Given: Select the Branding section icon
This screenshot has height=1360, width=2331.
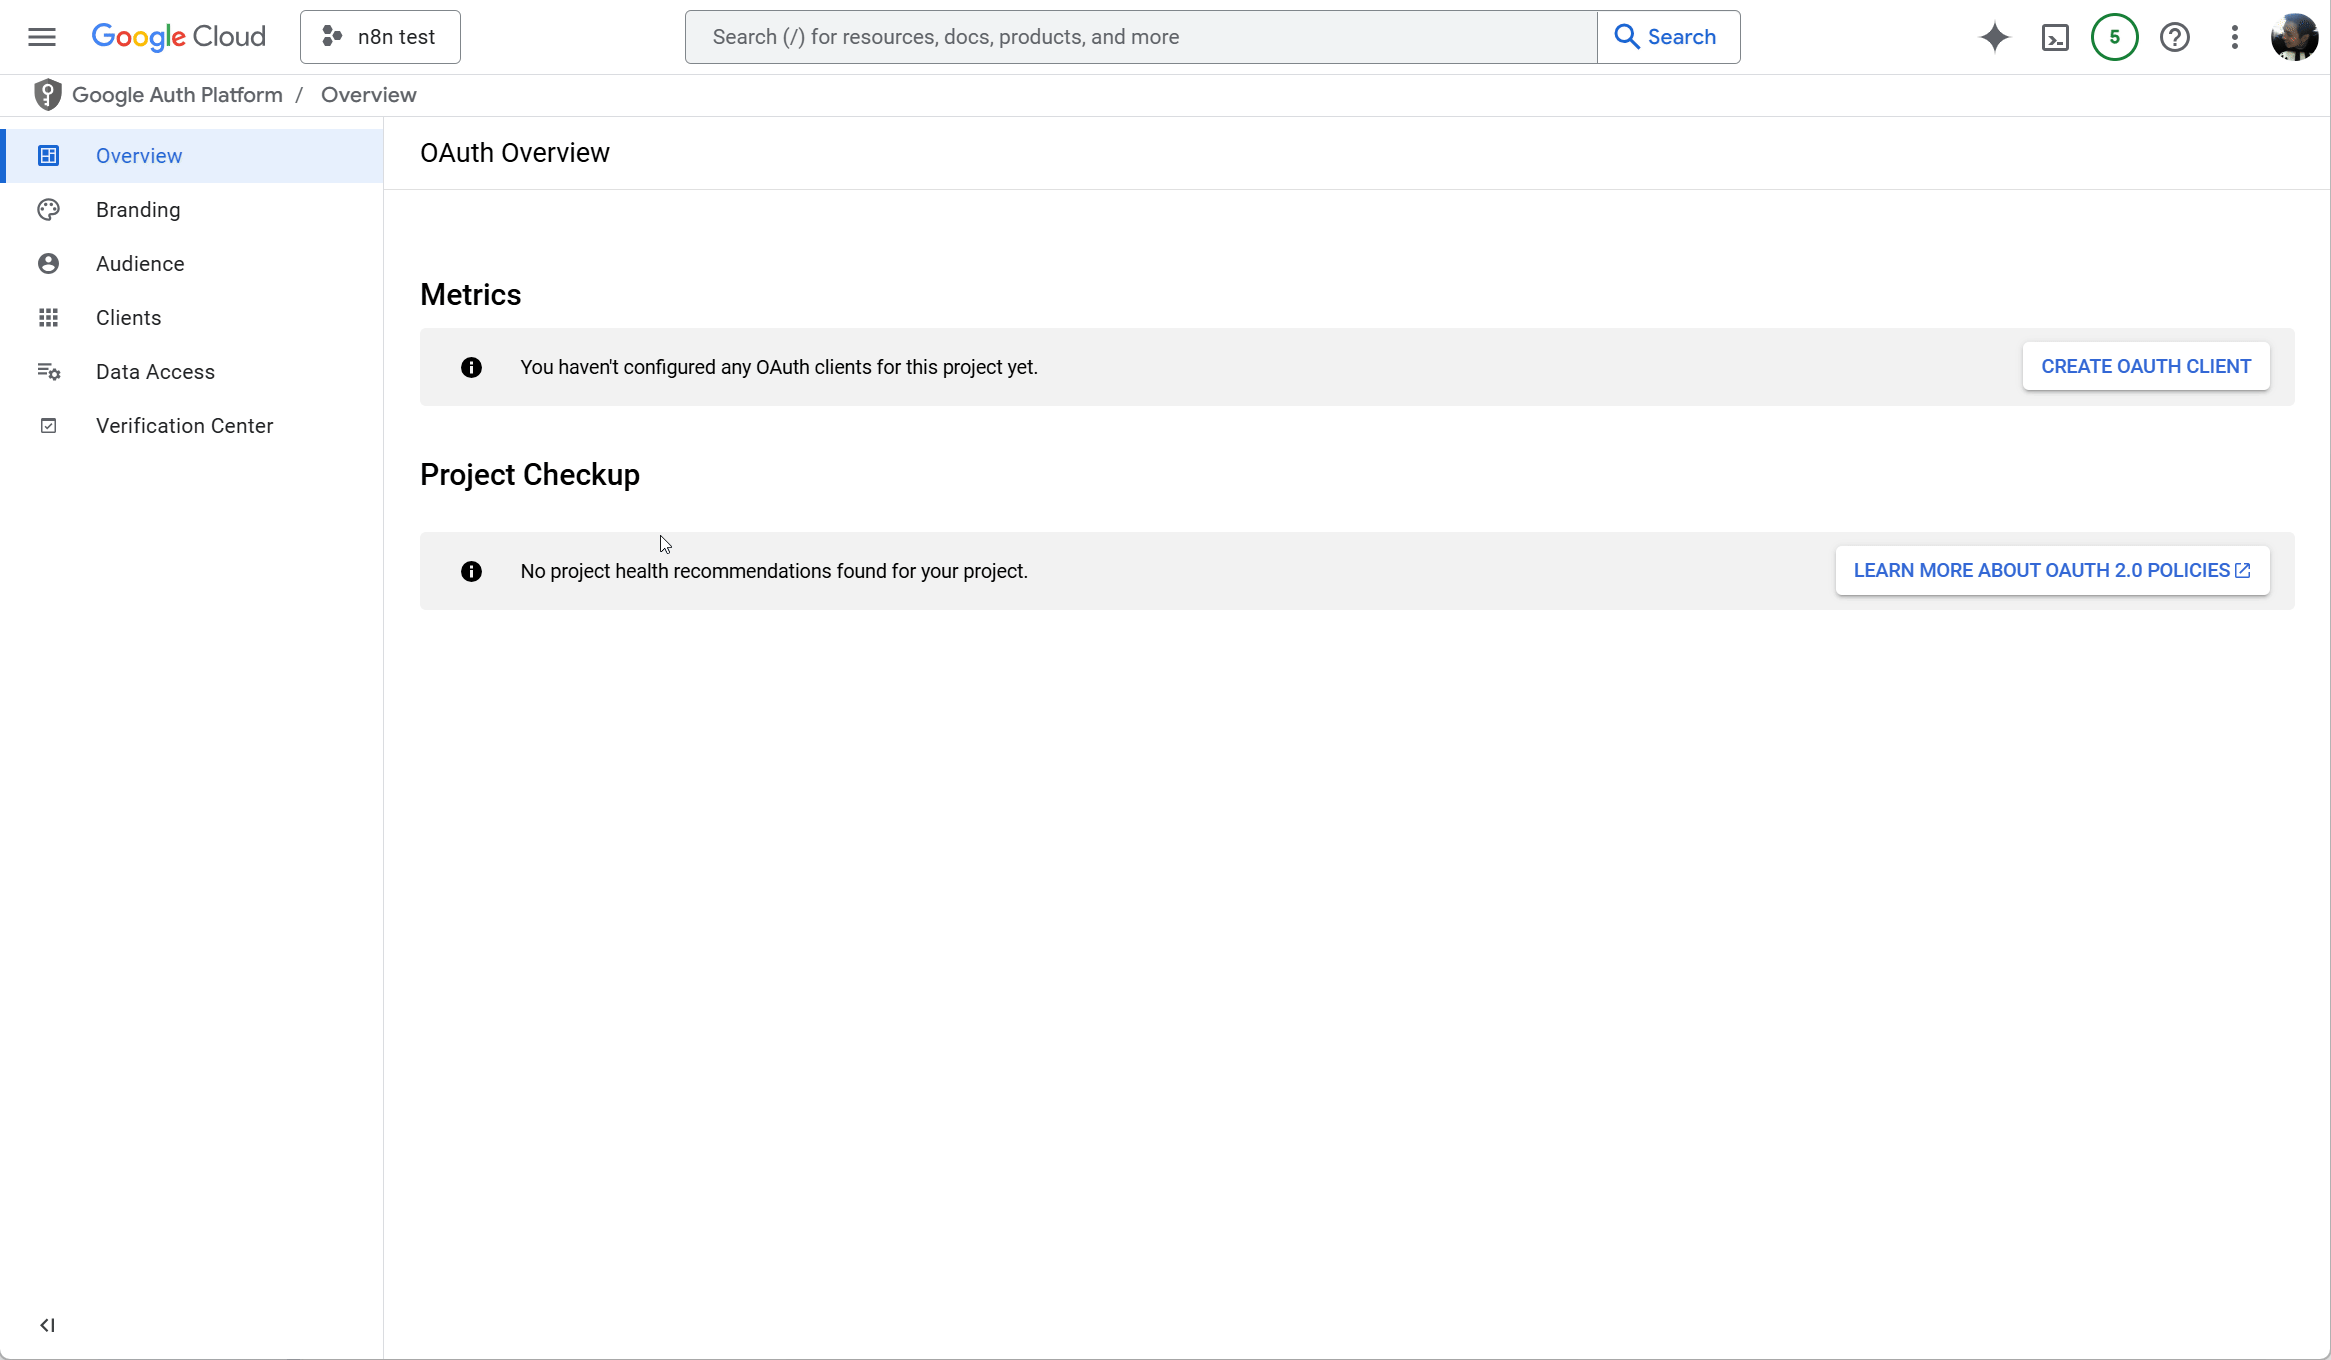Looking at the screenshot, I should coord(45,209).
